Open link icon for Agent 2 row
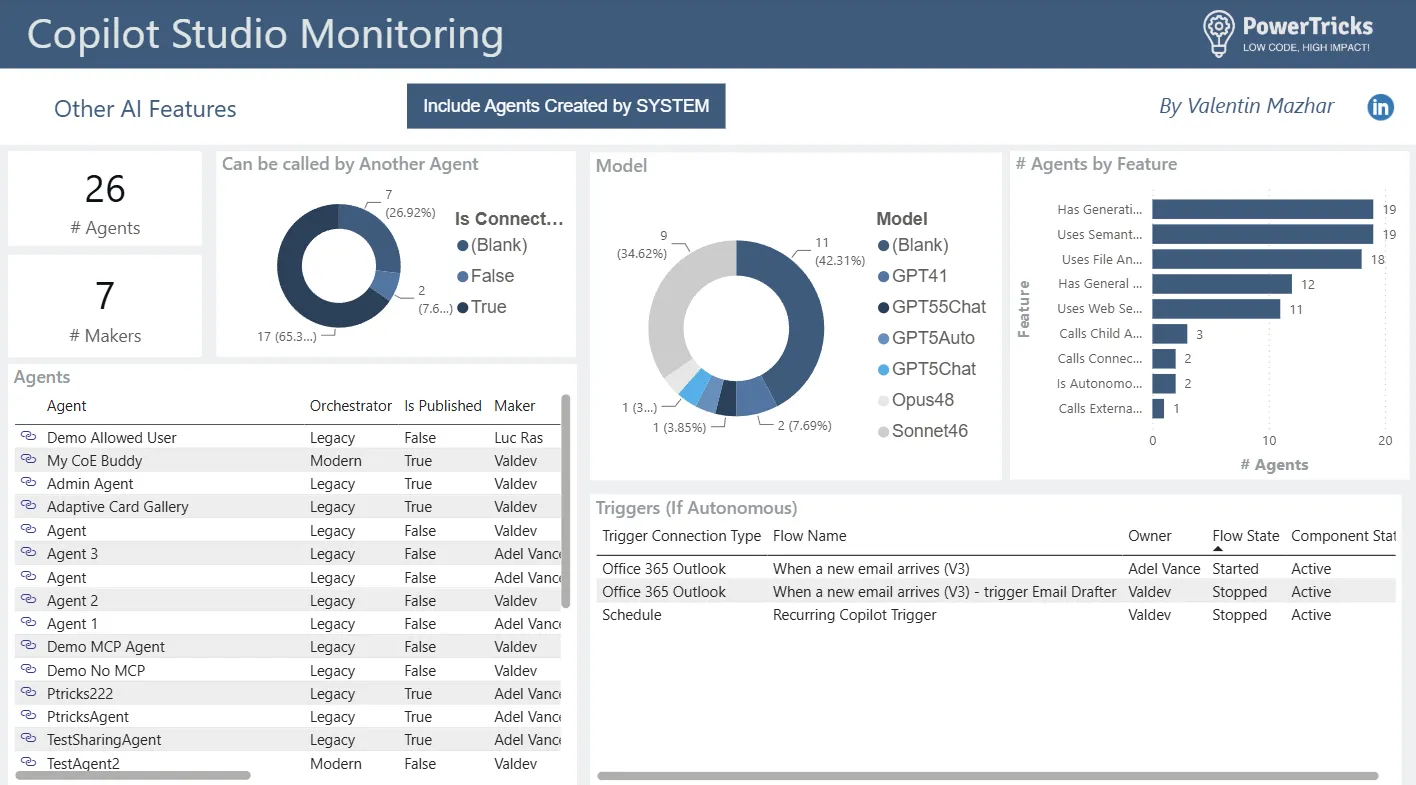This screenshot has width=1416, height=785. point(27,600)
